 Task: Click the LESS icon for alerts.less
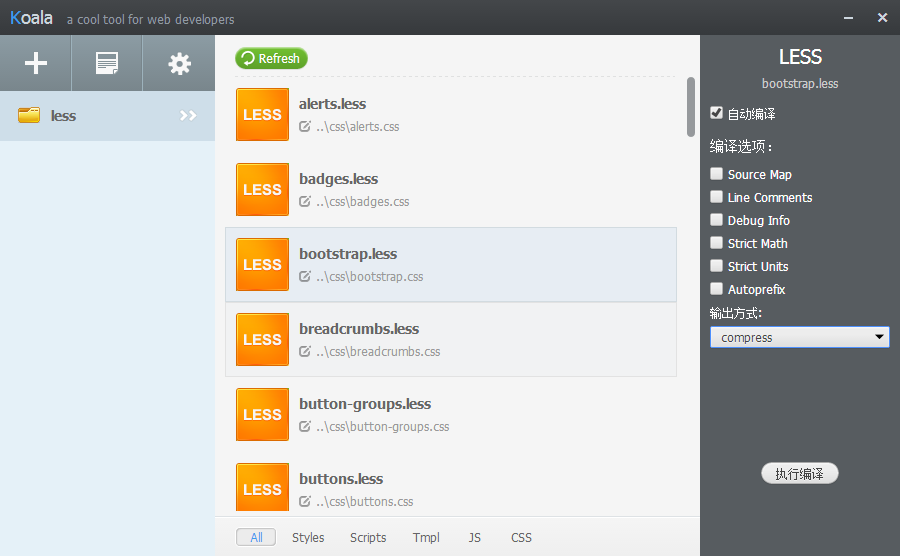262,114
